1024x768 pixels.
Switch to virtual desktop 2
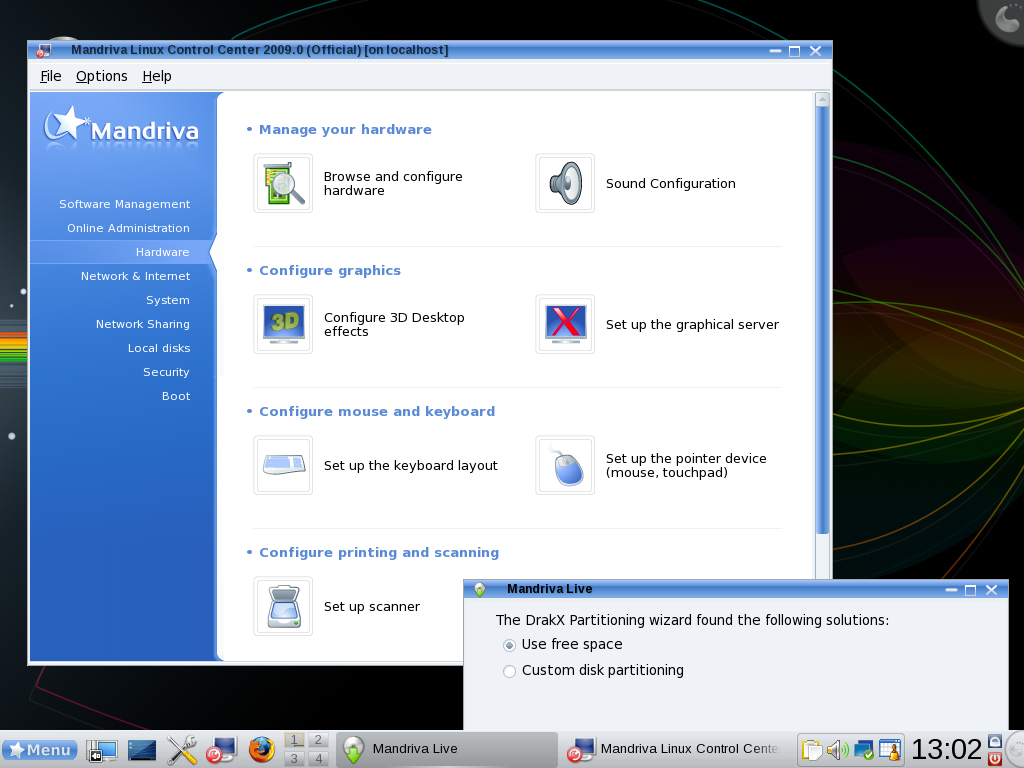click(318, 740)
